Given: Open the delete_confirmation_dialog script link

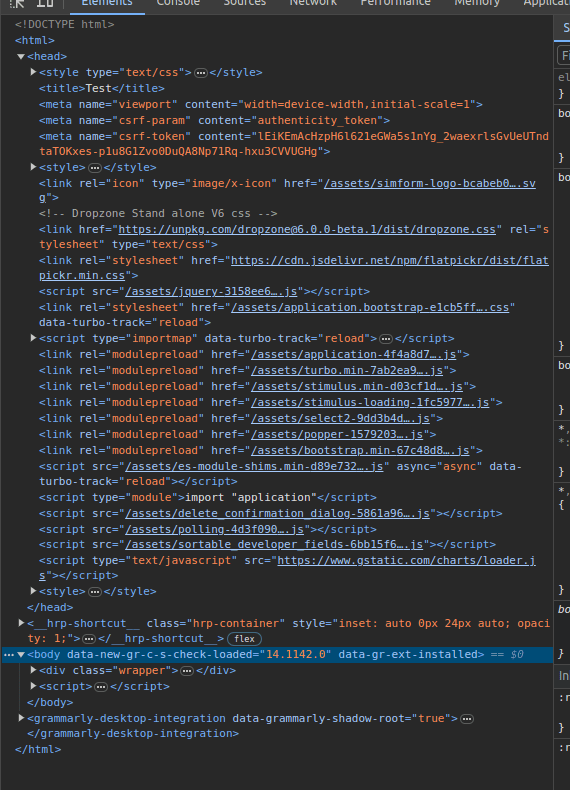Looking at the screenshot, I should [x=277, y=513].
